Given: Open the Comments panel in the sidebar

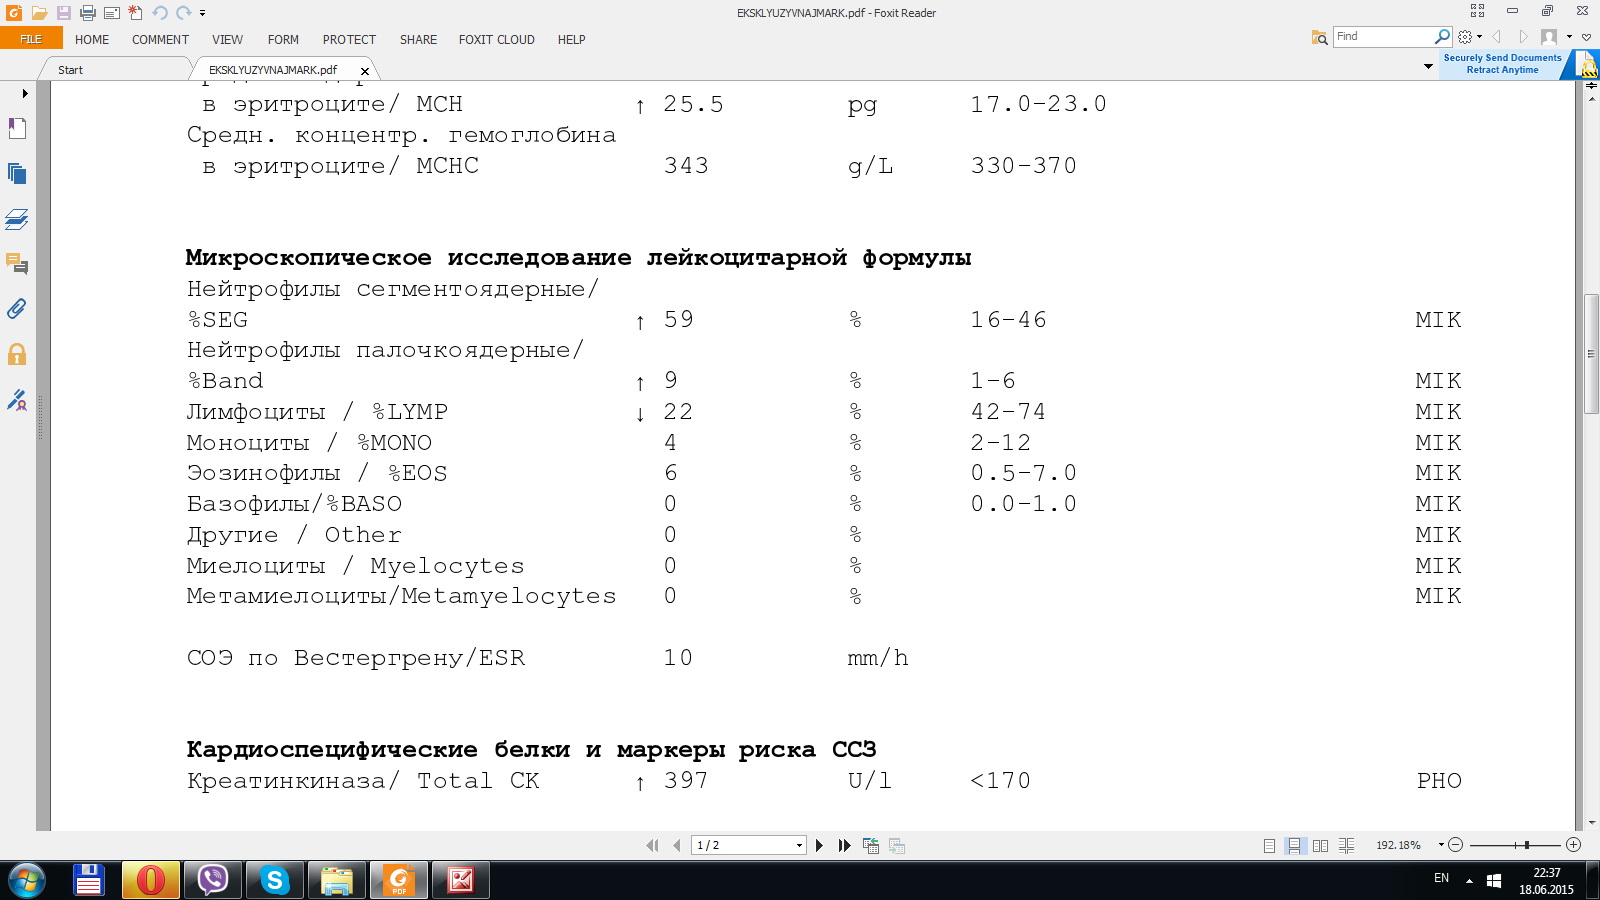Looking at the screenshot, I should [x=17, y=264].
